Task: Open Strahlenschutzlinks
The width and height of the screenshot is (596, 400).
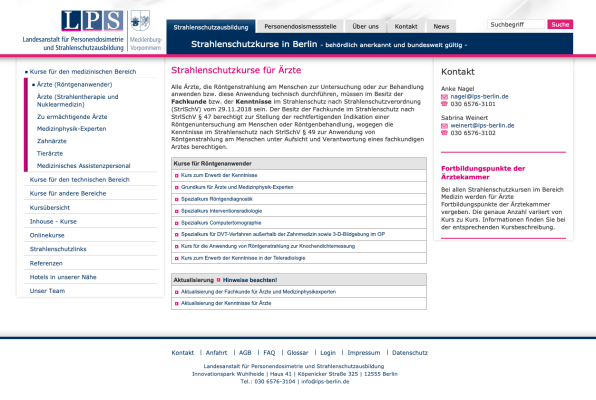Action: [58, 249]
